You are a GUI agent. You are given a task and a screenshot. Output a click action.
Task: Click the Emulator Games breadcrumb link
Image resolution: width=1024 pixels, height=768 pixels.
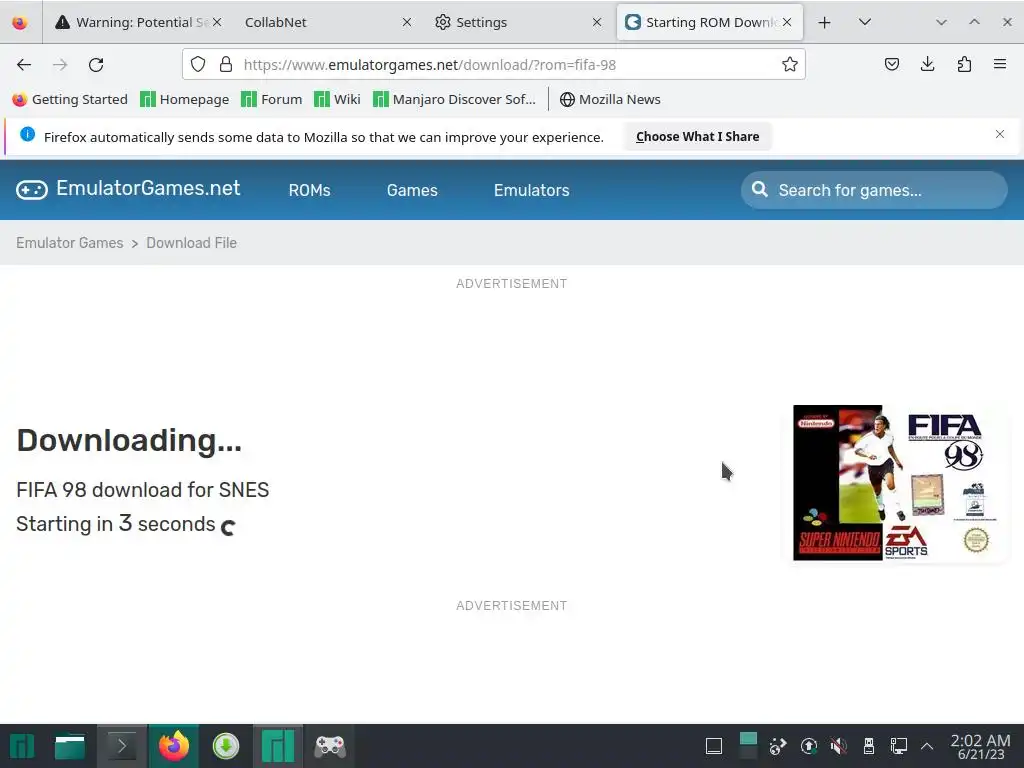click(x=70, y=243)
